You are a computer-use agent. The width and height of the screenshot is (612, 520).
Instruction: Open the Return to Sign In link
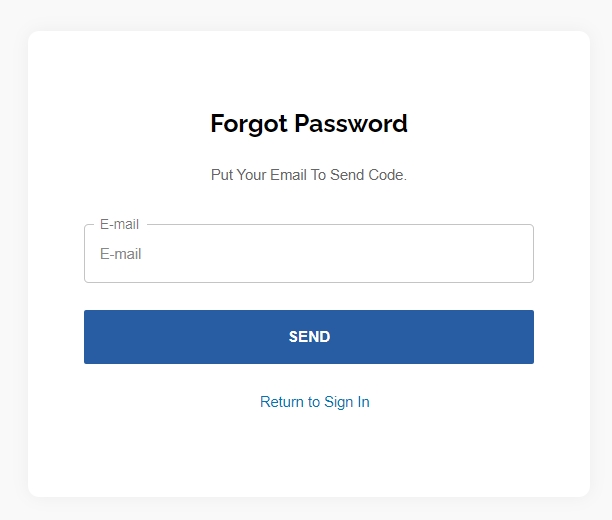(x=314, y=402)
